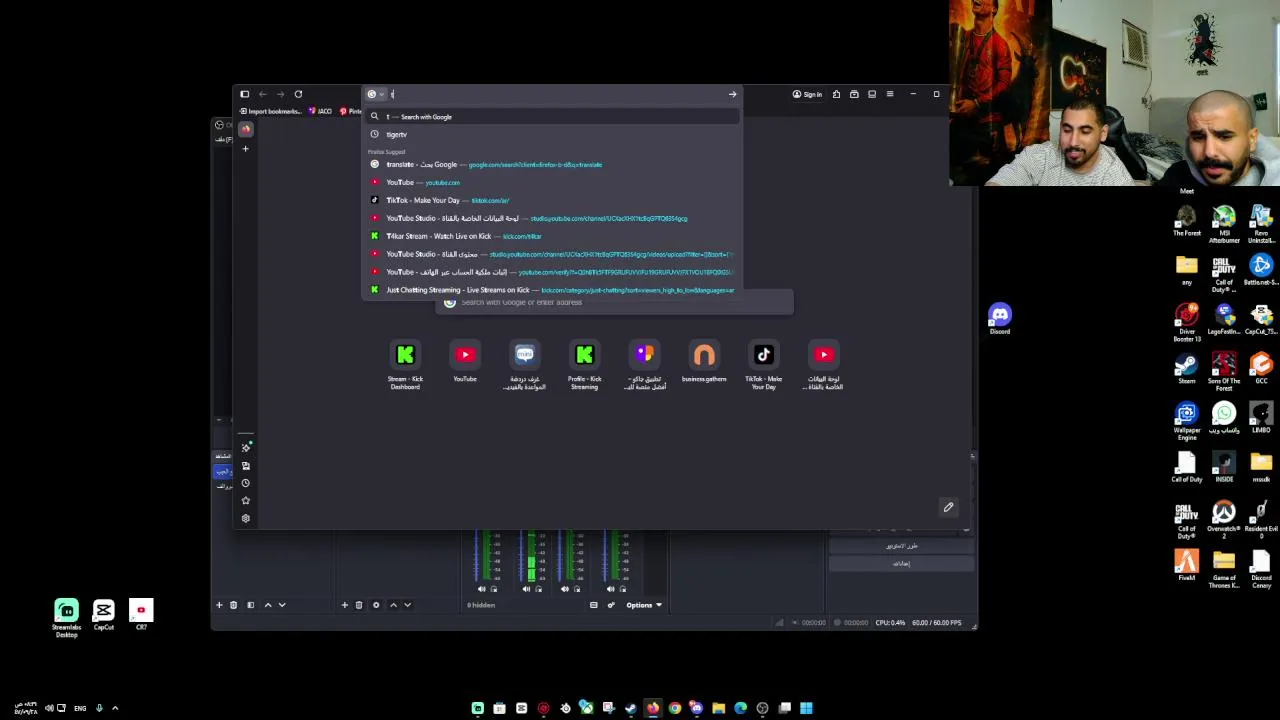Add a scene with plus button in OBS scenes panel

coord(219,605)
